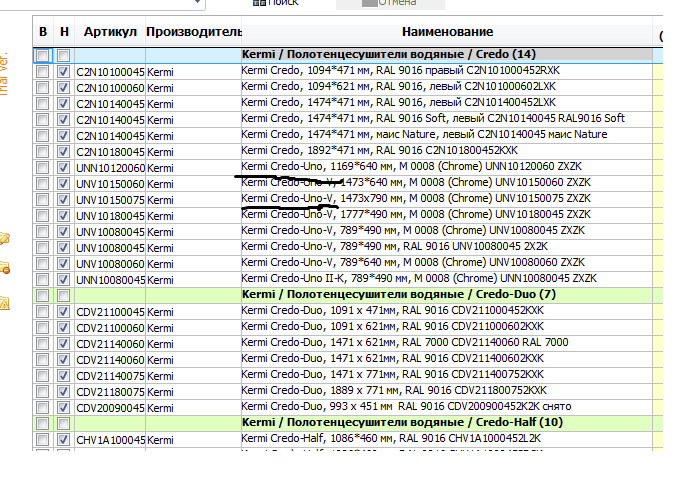The width and height of the screenshot is (687, 479).
Task: Click name 'Kermi Credo-Uno-V, 1473x790 мм'
Action: click(416, 199)
